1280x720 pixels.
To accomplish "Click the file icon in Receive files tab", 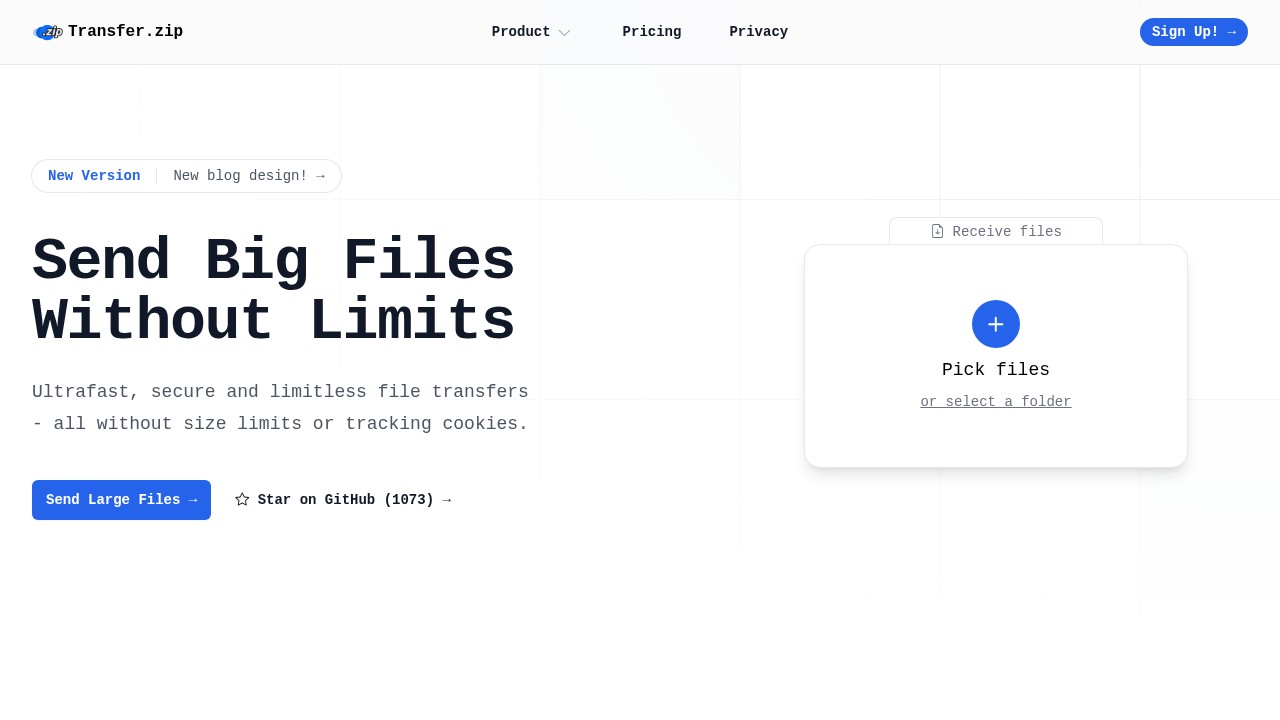I will [937, 231].
